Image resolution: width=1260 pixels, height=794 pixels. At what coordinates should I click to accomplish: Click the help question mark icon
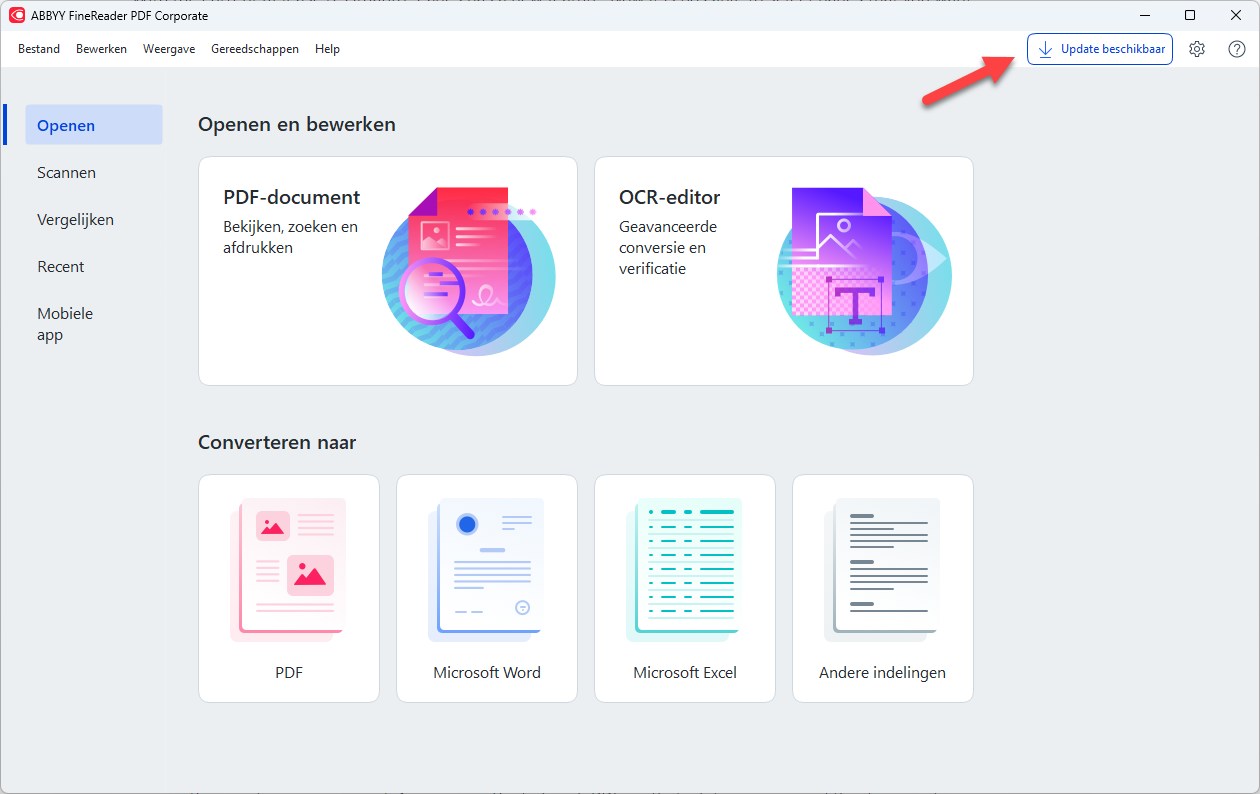click(x=1237, y=49)
